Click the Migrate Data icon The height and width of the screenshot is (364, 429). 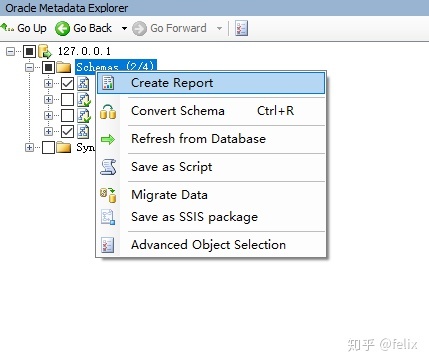point(108,195)
